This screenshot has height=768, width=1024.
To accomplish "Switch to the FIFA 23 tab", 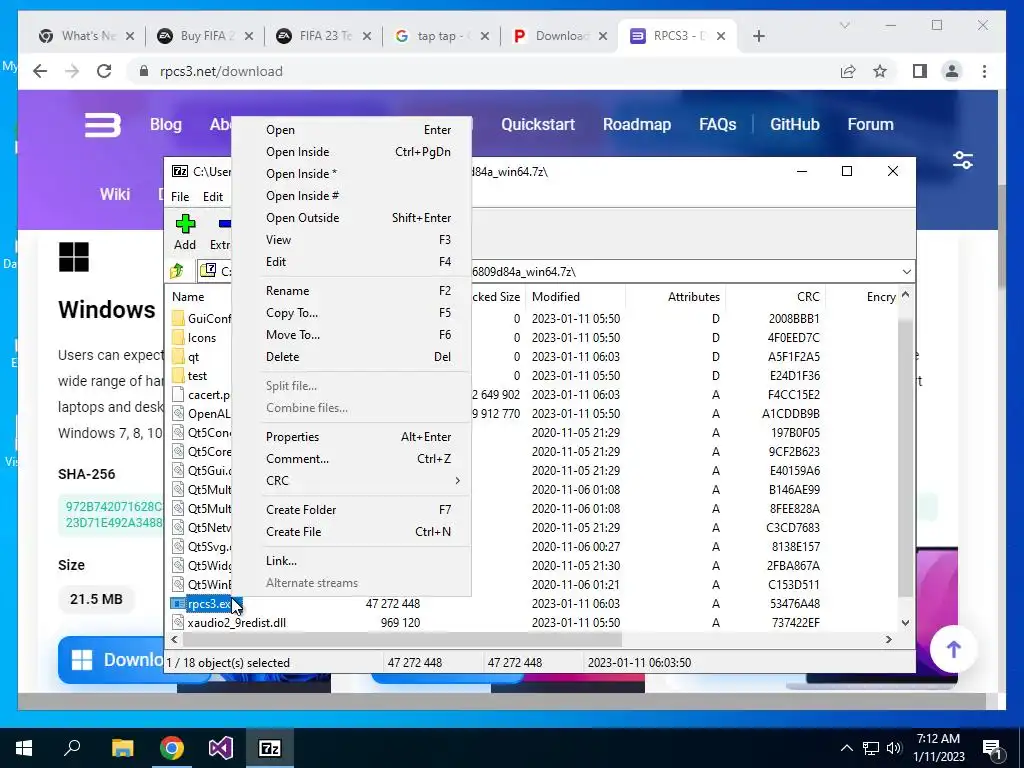I will click(323, 36).
